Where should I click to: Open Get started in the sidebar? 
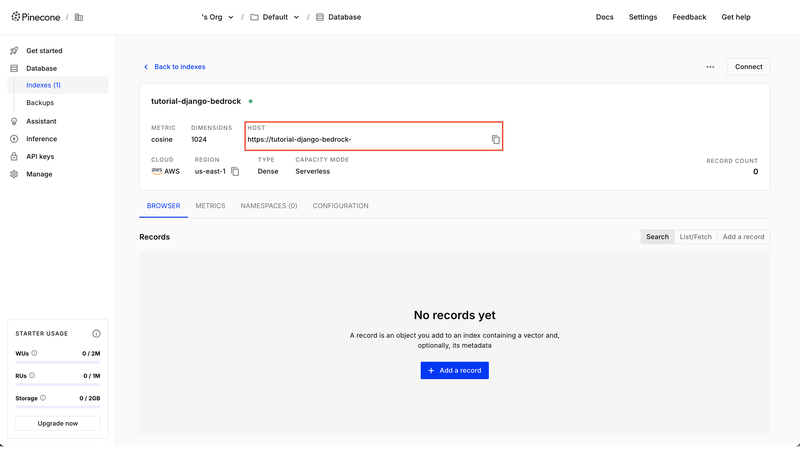click(x=44, y=51)
